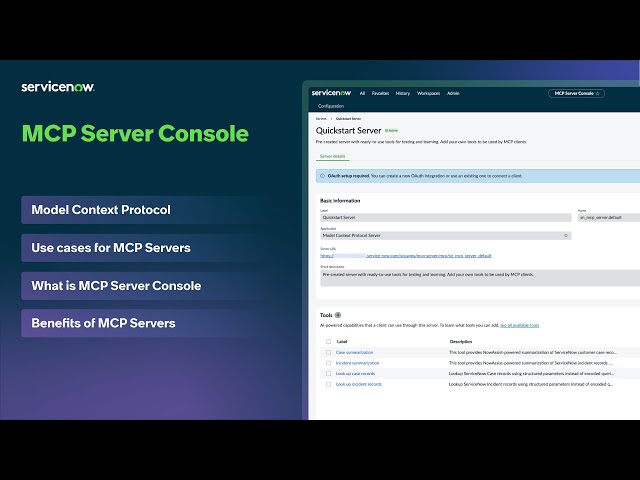Open the Look up incident records link
The image size is (640, 480).
[x=358, y=384]
